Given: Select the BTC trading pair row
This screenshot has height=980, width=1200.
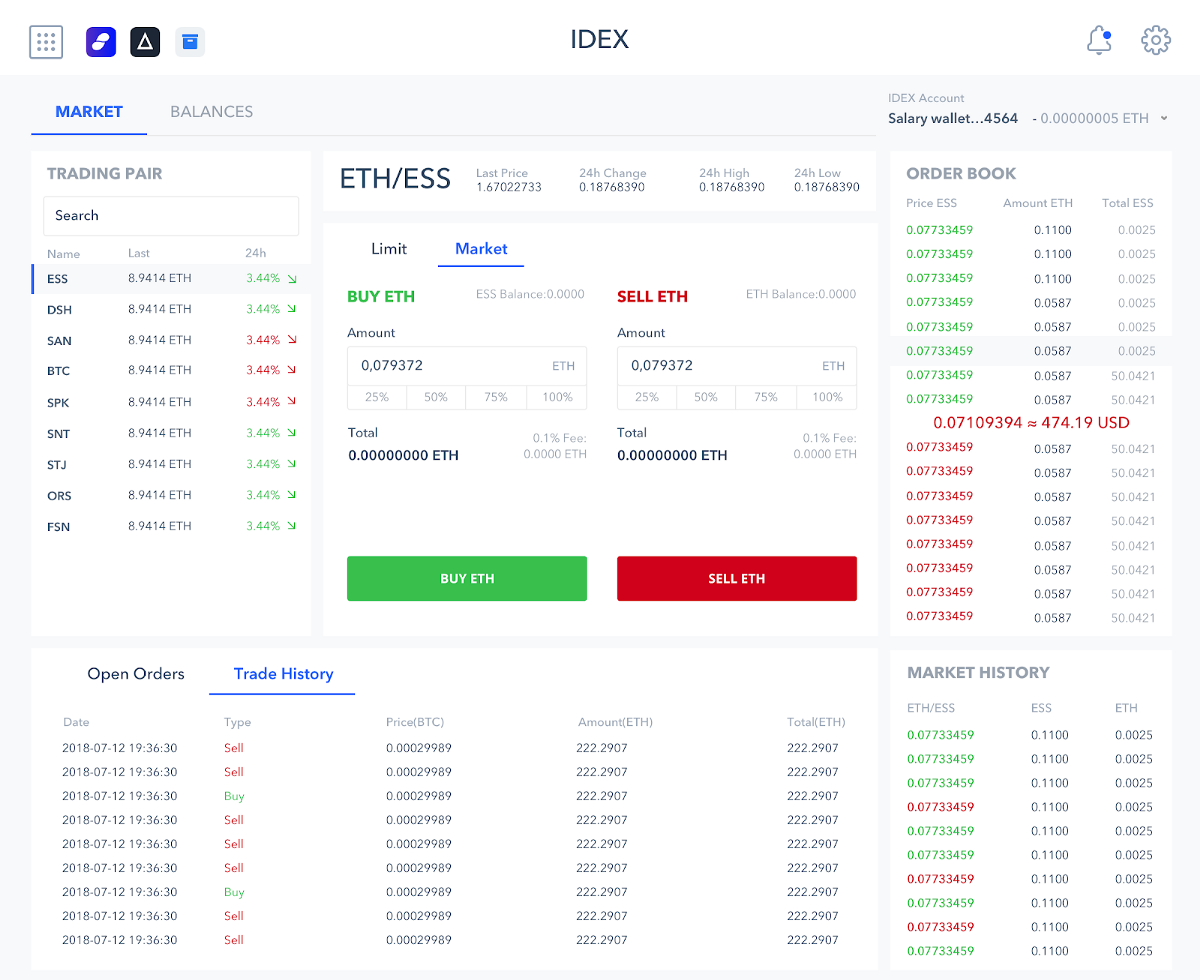Looking at the screenshot, I should (171, 371).
